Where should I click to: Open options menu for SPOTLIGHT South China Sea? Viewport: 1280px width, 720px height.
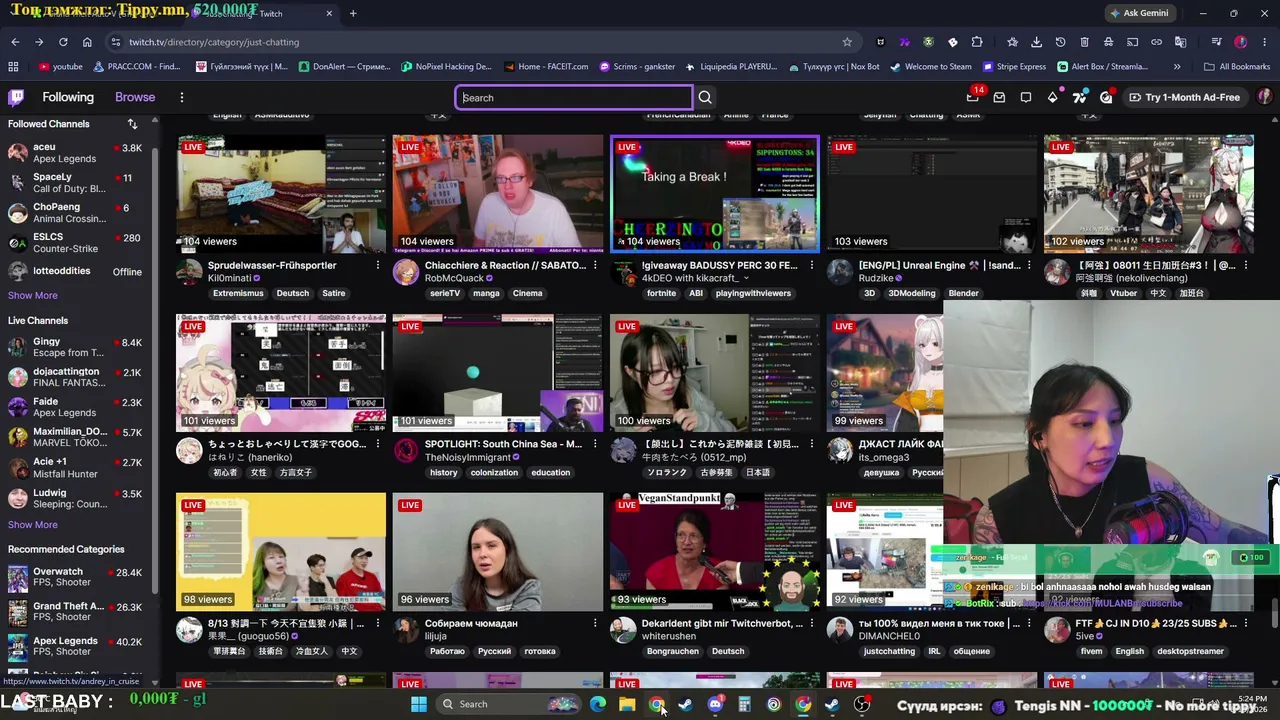[595, 444]
